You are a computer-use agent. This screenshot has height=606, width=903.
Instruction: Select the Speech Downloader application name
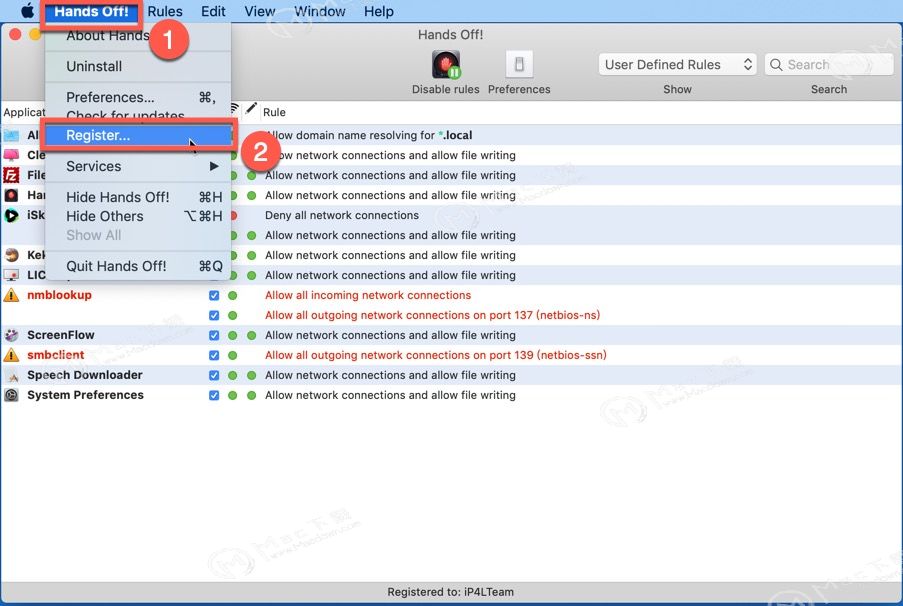coord(85,375)
